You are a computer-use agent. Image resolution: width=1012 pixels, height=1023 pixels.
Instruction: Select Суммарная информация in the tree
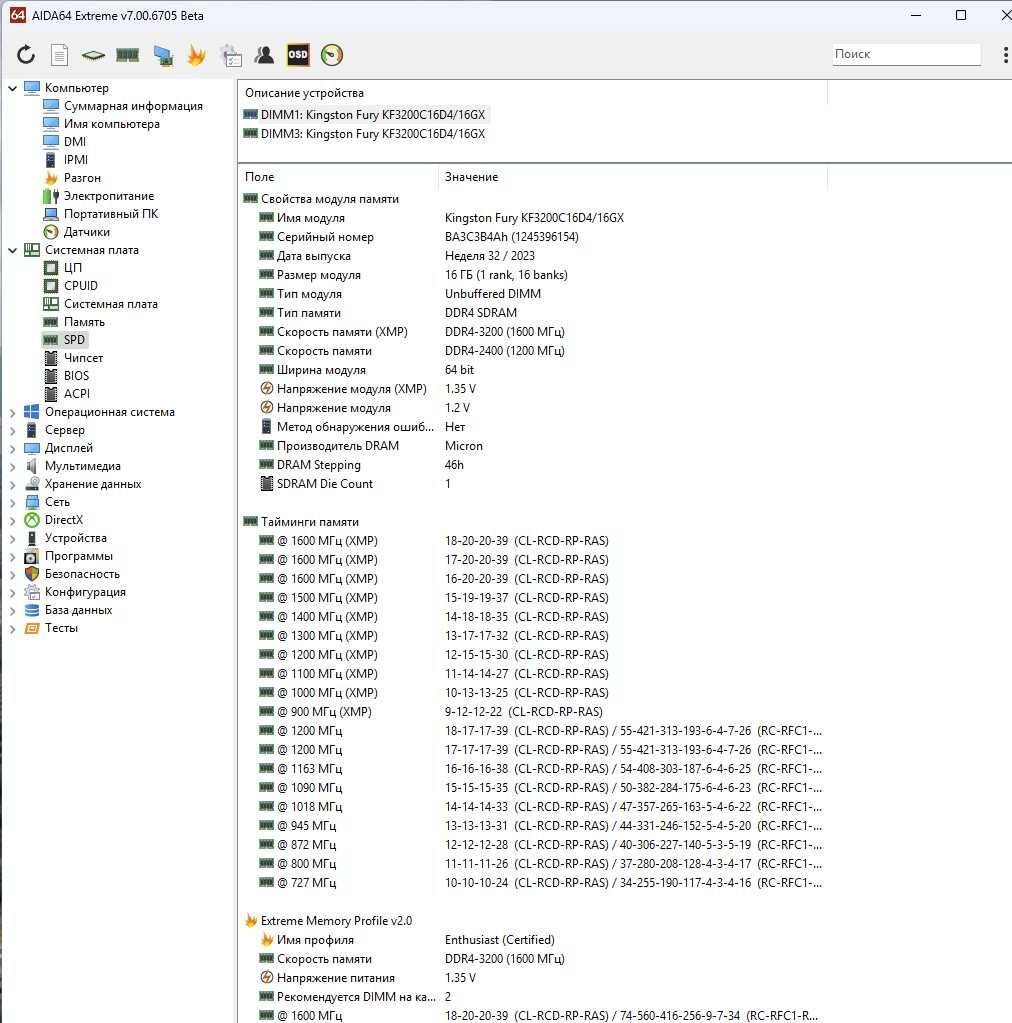coord(133,106)
